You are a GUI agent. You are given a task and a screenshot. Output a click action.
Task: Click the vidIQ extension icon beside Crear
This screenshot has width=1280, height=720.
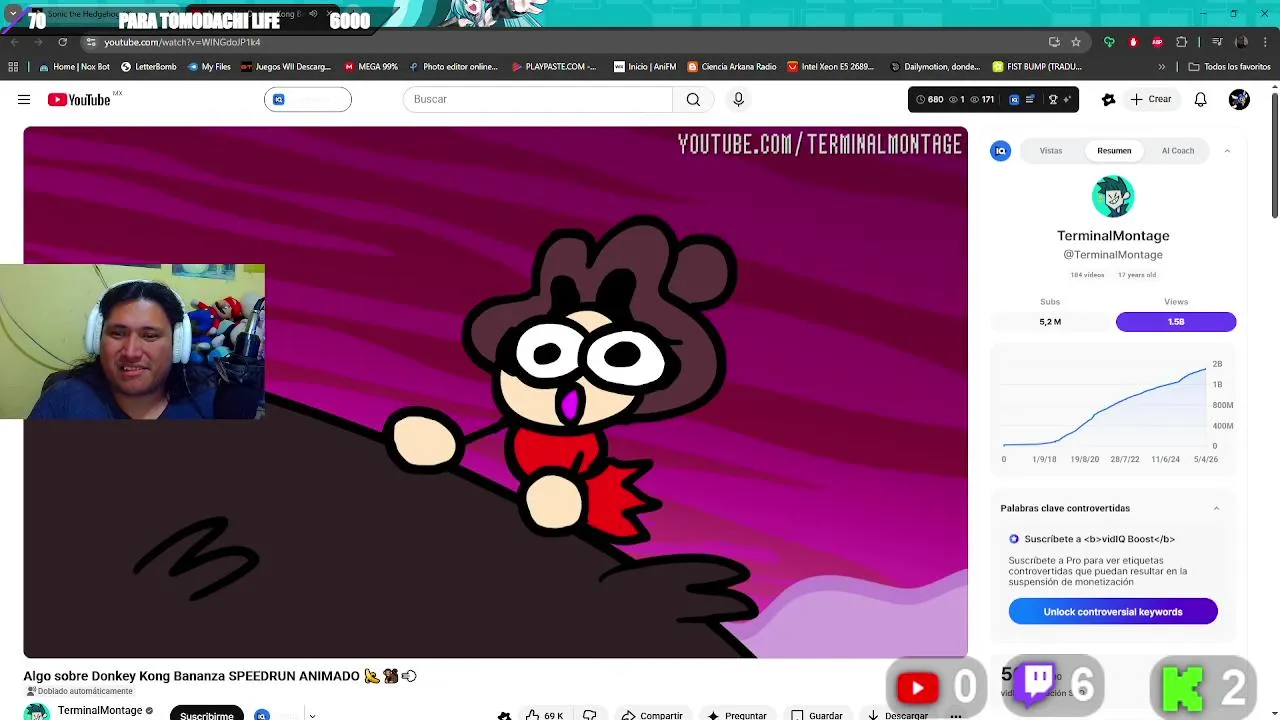click(1108, 99)
